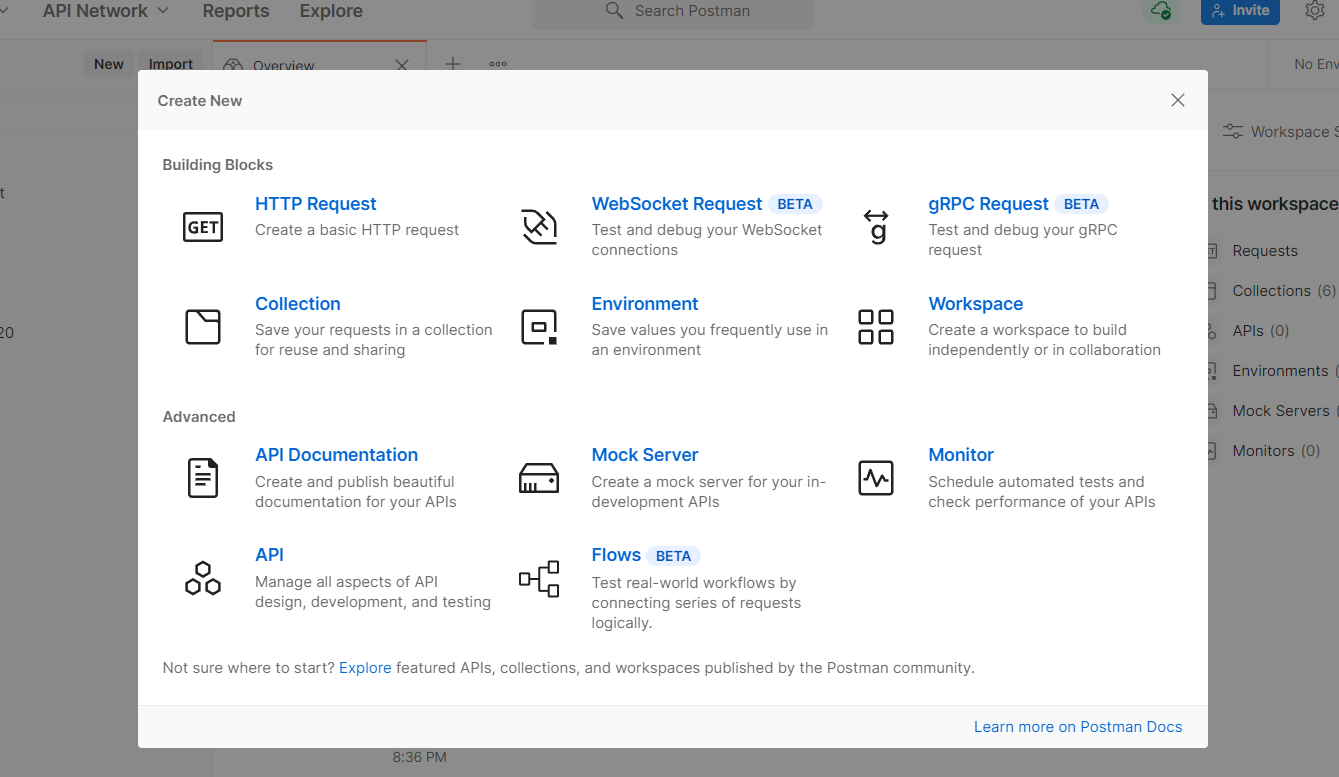The image size is (1339, 777).
Task: Click the gRPC Request icon
Action: 876,227
